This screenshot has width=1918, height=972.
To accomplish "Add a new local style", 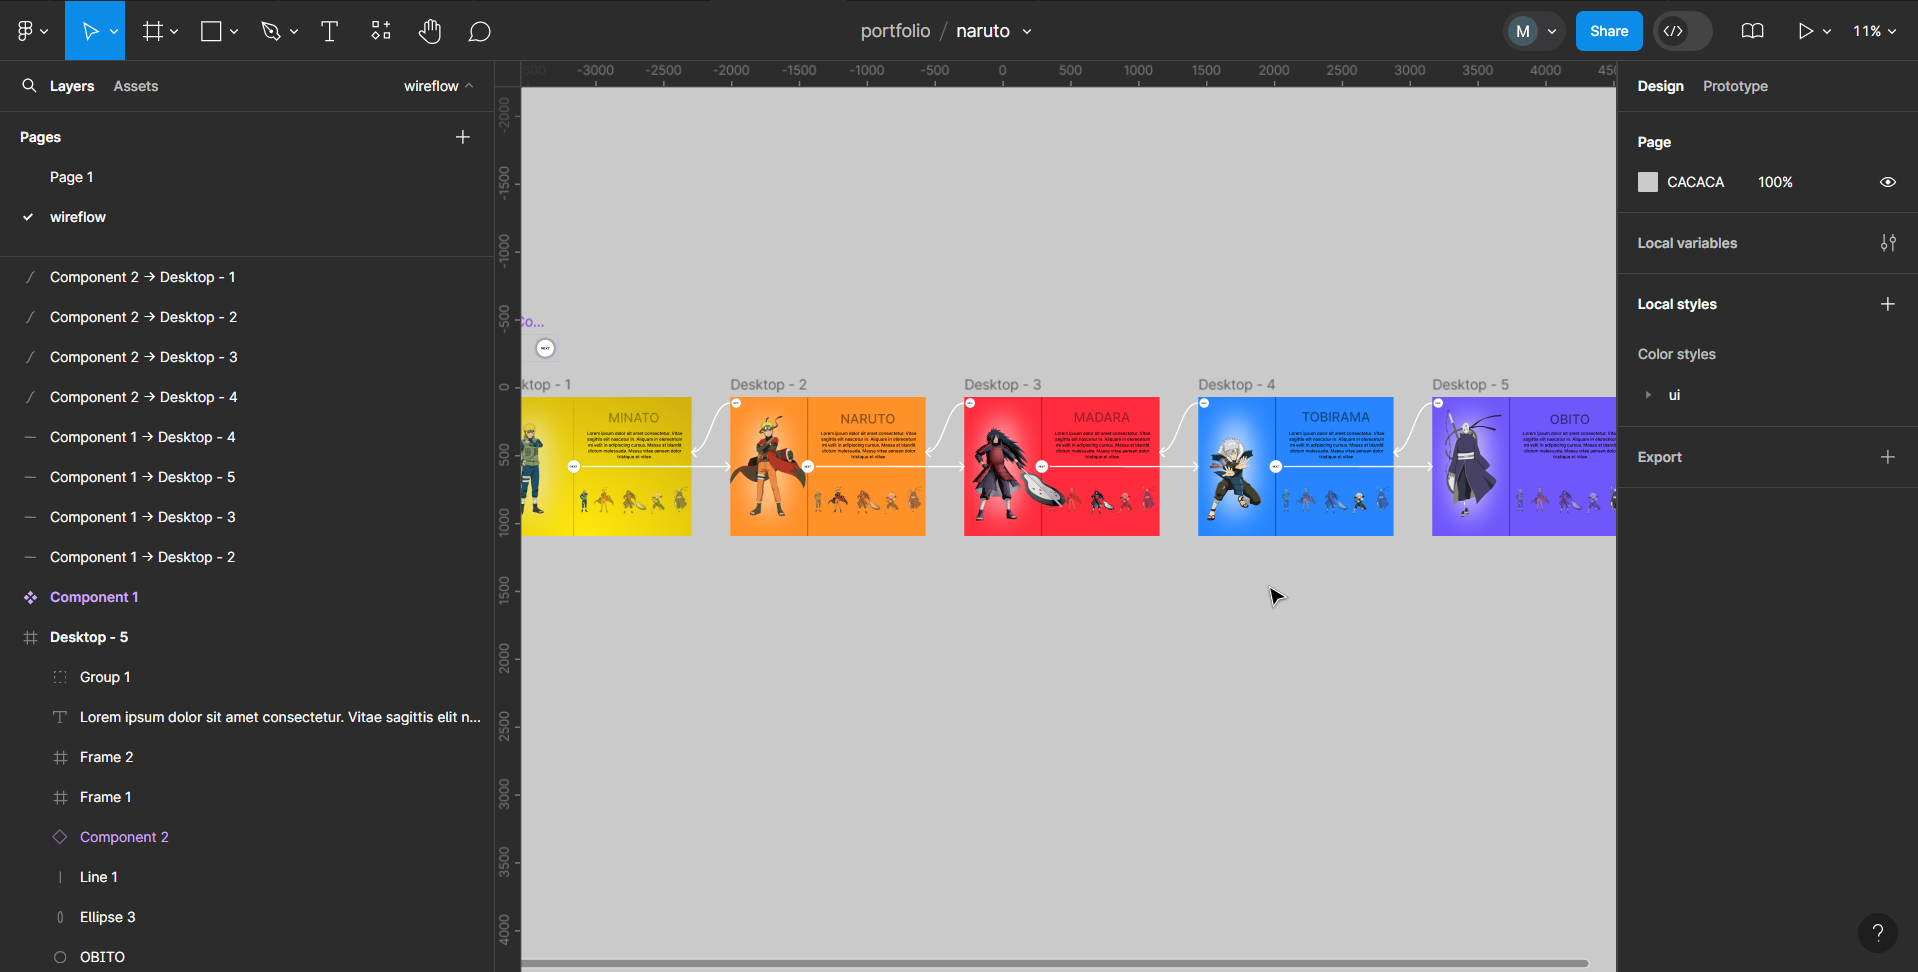I will (x=1888, y=304).
